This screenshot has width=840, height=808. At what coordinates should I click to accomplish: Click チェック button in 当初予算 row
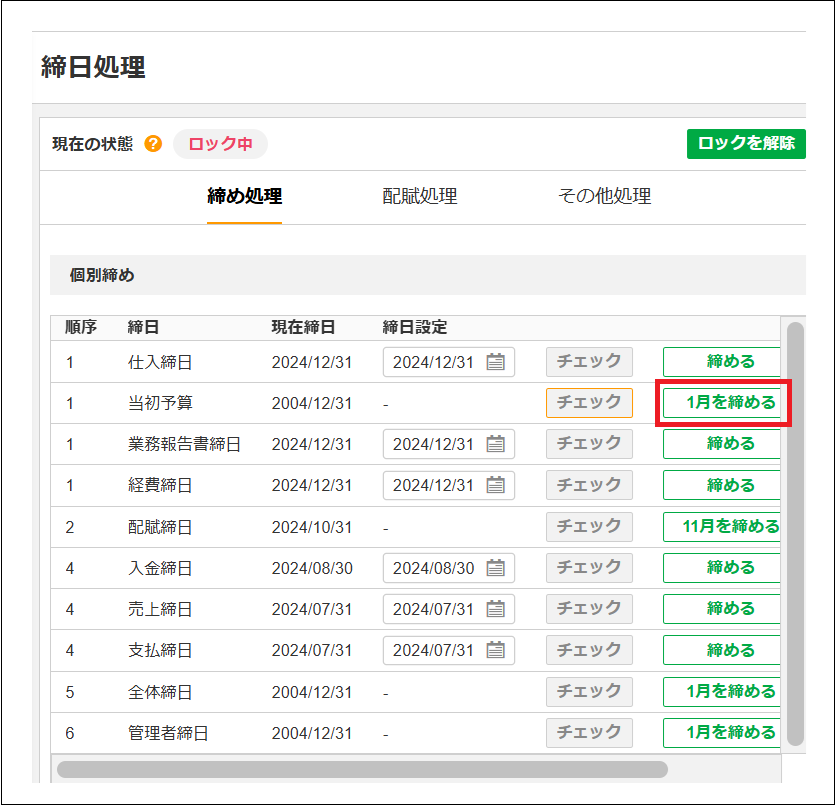(x=589, y=403)
